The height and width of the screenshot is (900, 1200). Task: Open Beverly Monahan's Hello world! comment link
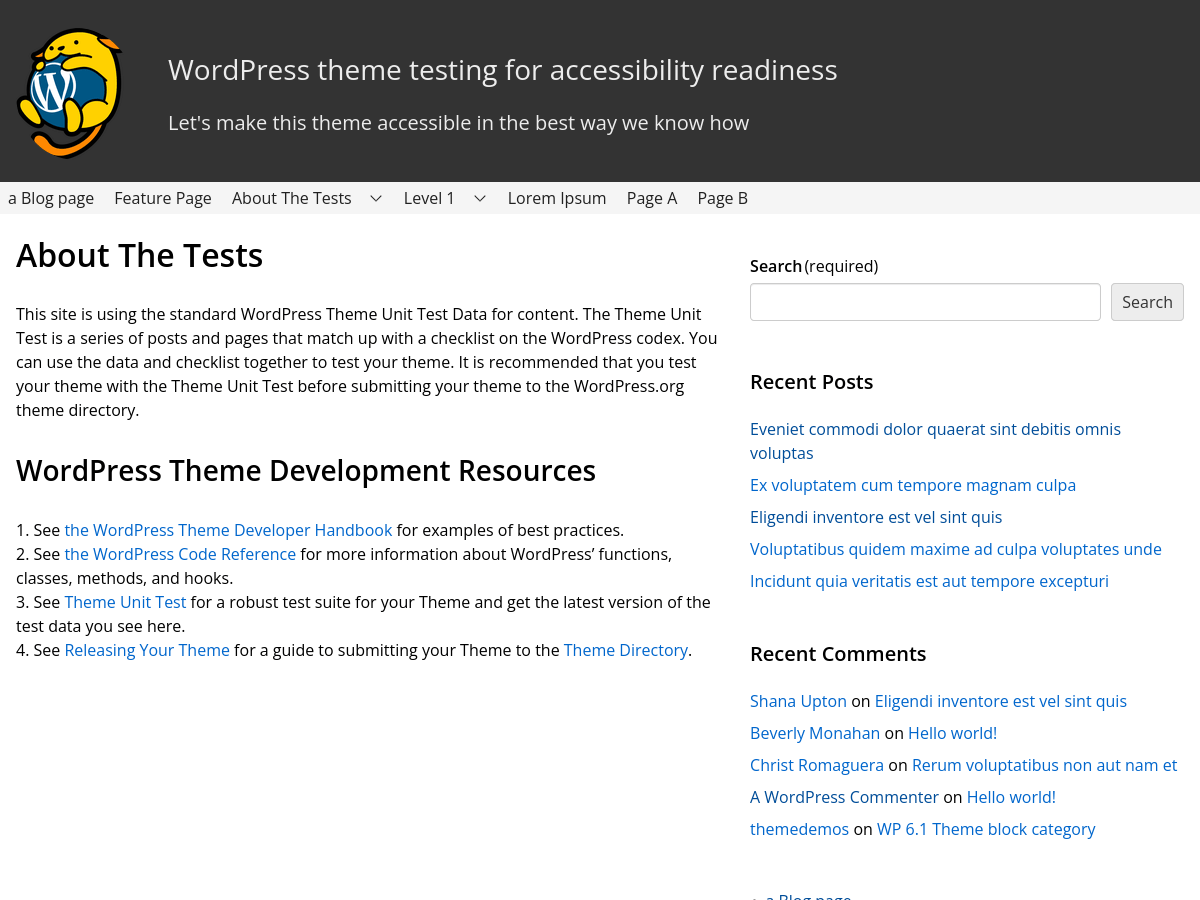pos(952,733)
